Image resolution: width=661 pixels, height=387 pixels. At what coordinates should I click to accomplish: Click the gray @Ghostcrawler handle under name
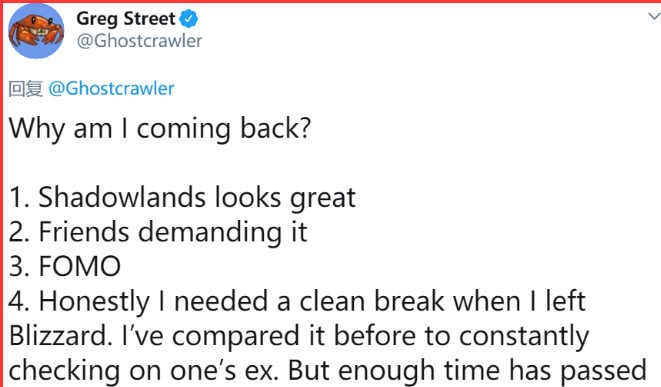[140, 41]
